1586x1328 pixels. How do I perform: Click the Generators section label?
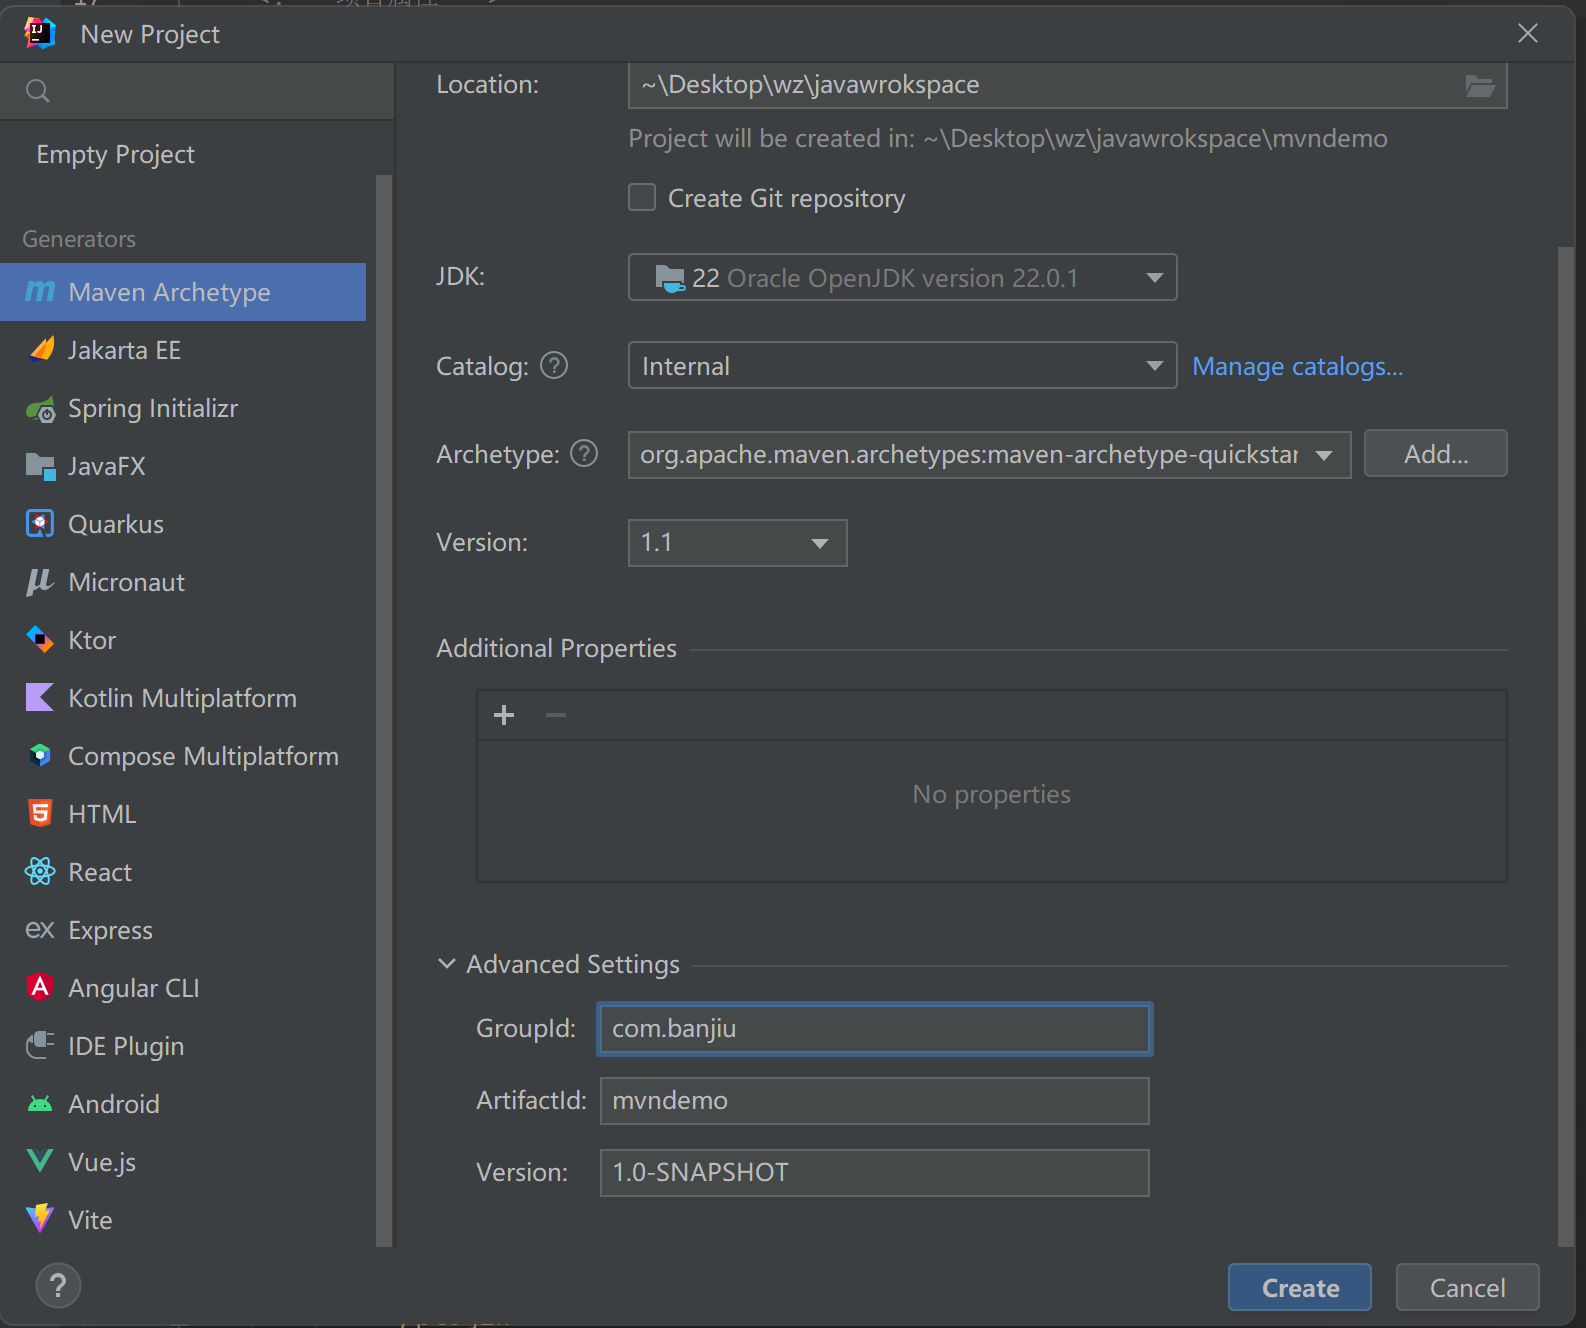(79, 239)
